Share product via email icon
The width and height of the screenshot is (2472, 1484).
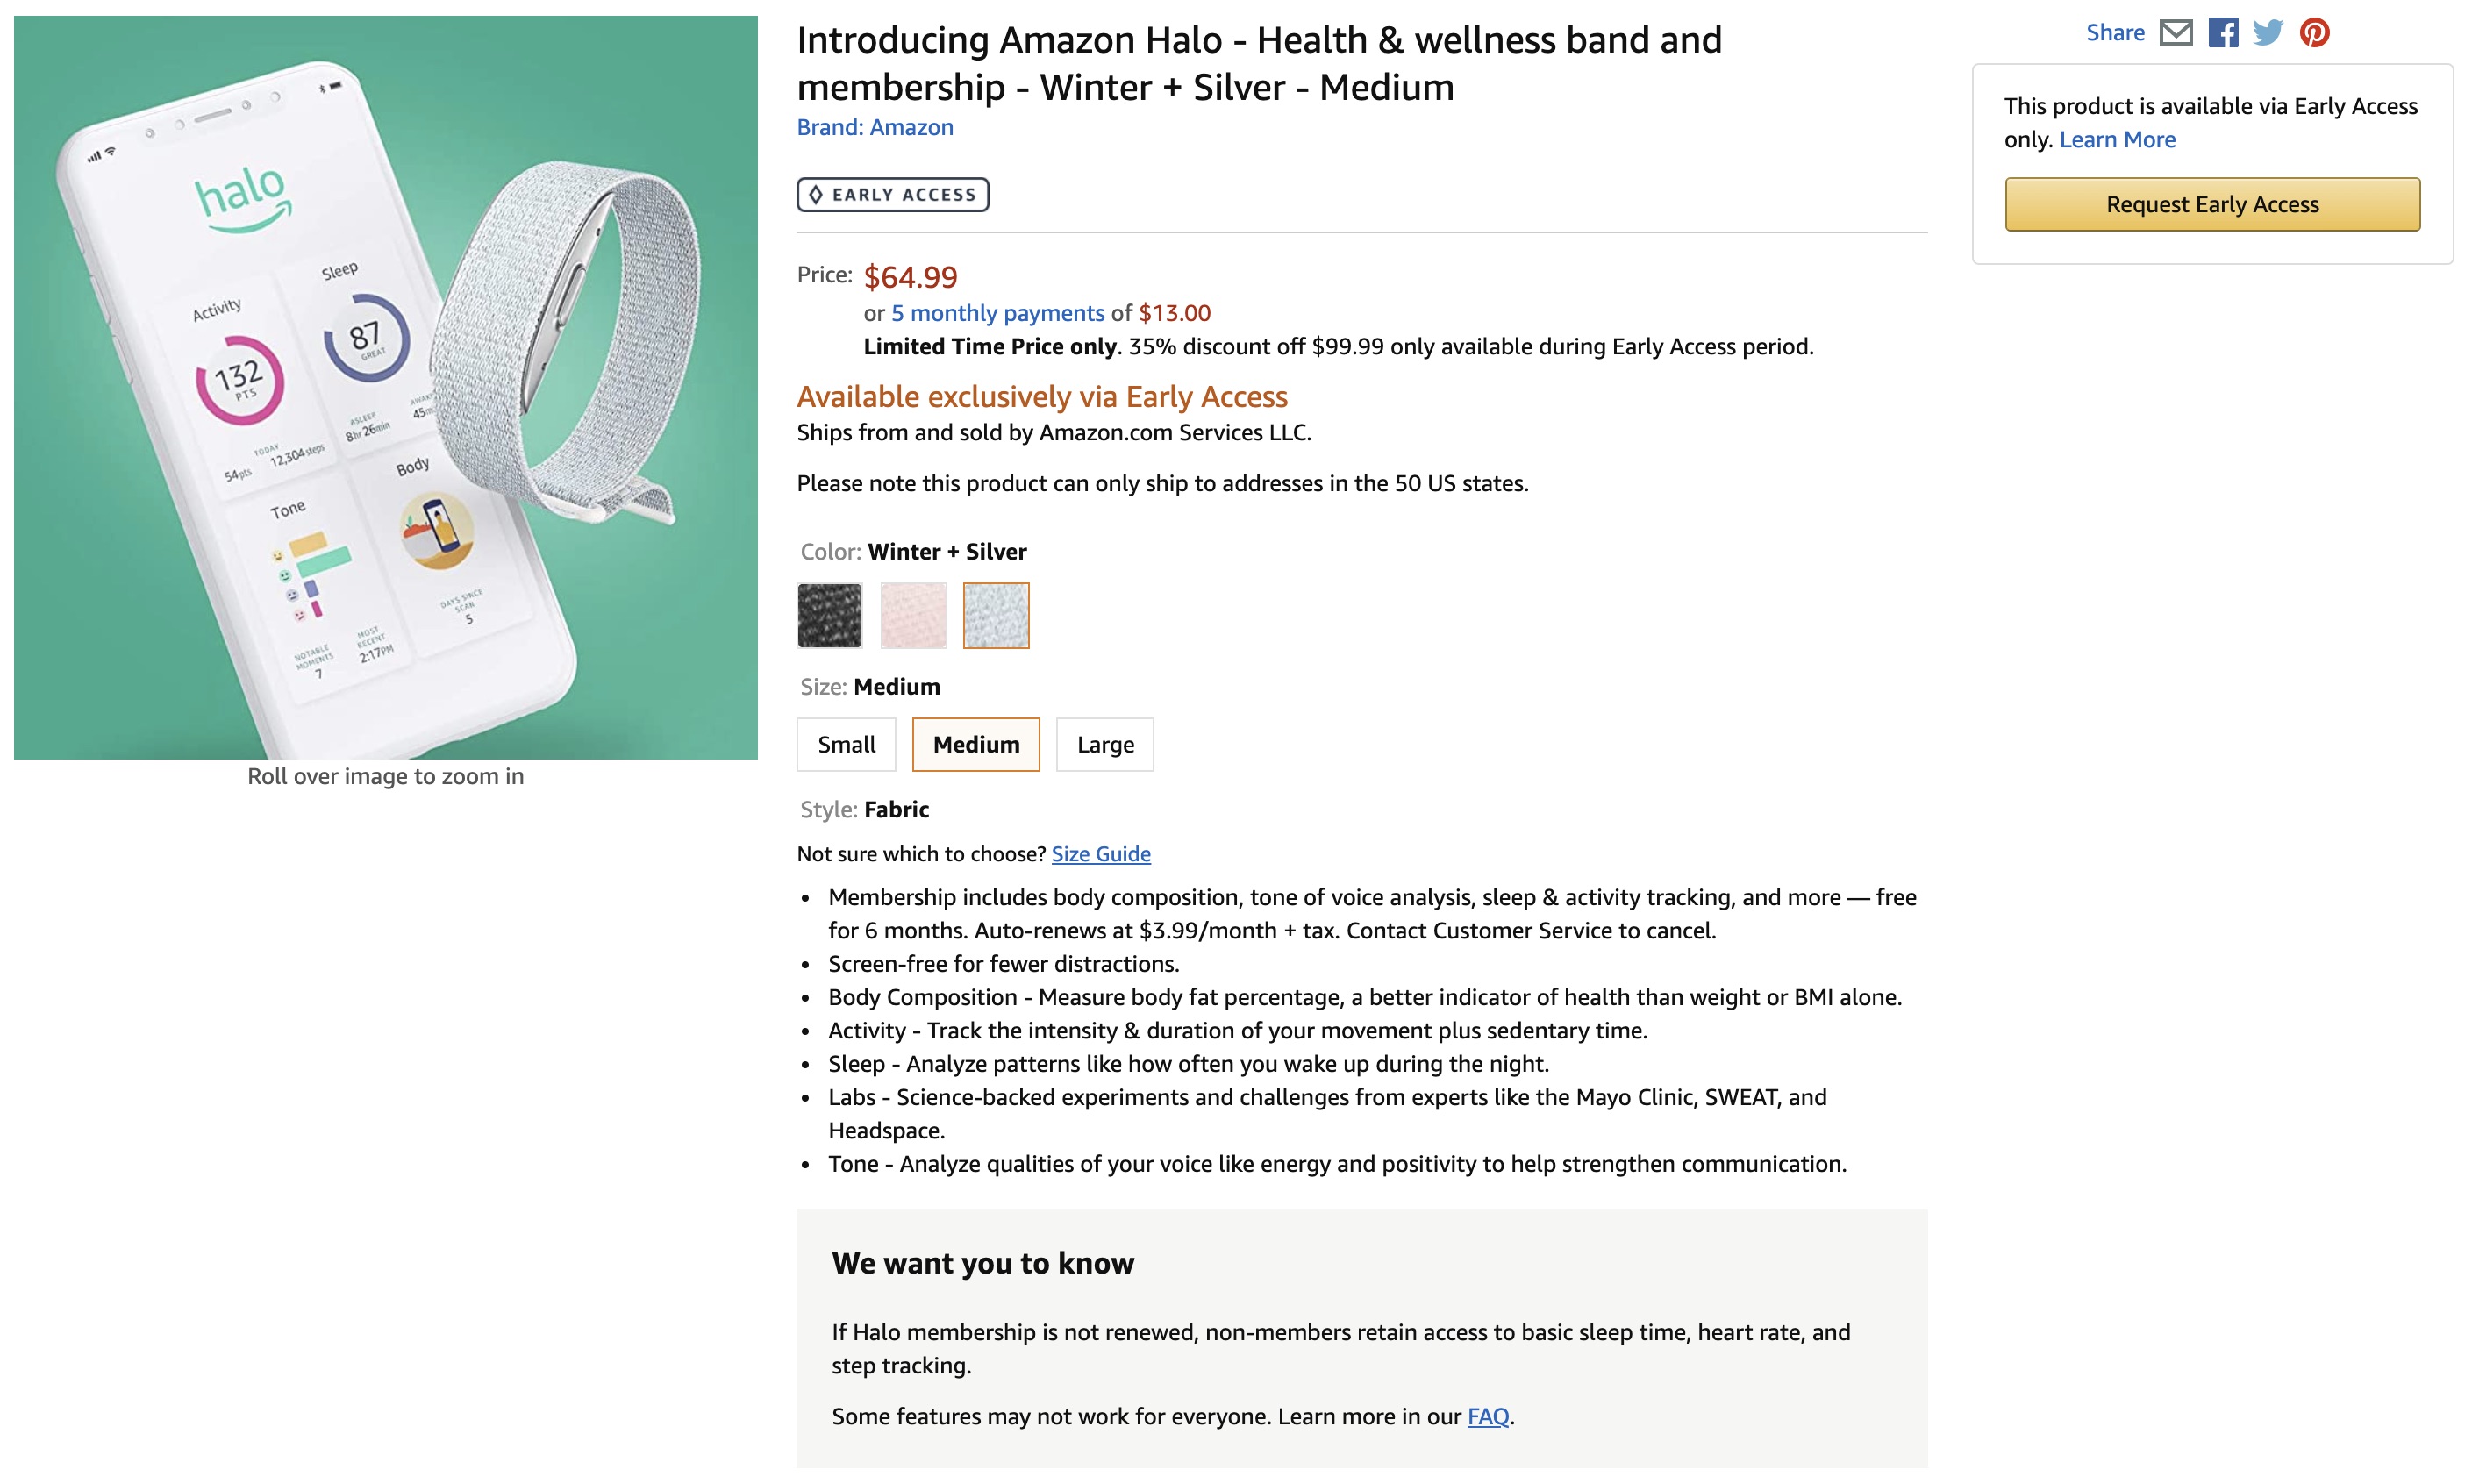click(x=2175, y=33)
